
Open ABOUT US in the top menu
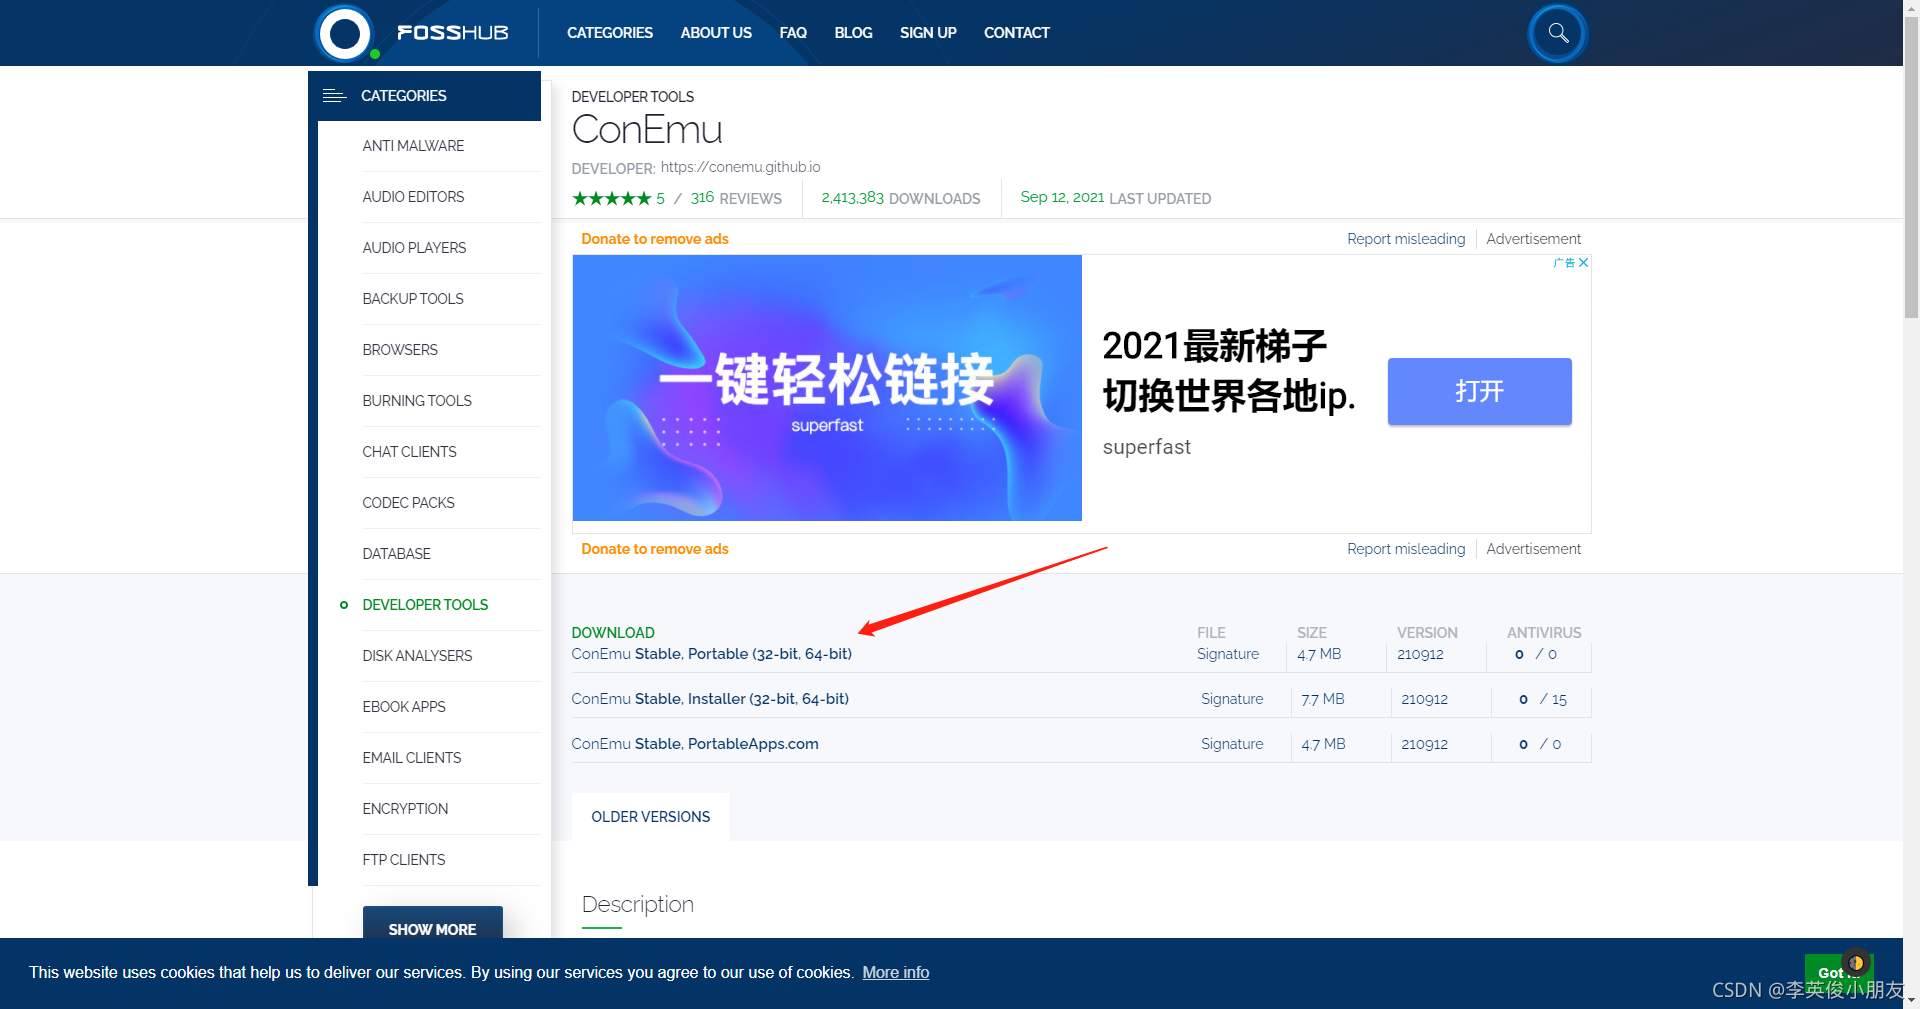tap(716, 33)
